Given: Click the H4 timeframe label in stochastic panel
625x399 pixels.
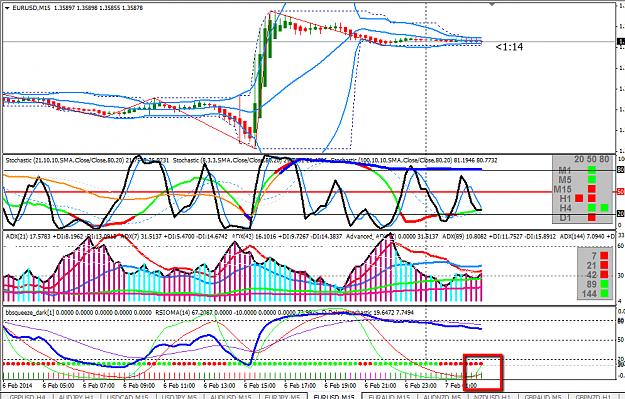Looking at the screenshot, I should pos(565,208).
